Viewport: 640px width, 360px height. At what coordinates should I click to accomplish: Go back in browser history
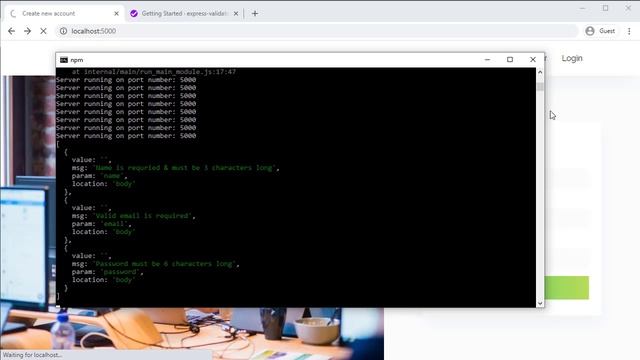pos(11,31)
